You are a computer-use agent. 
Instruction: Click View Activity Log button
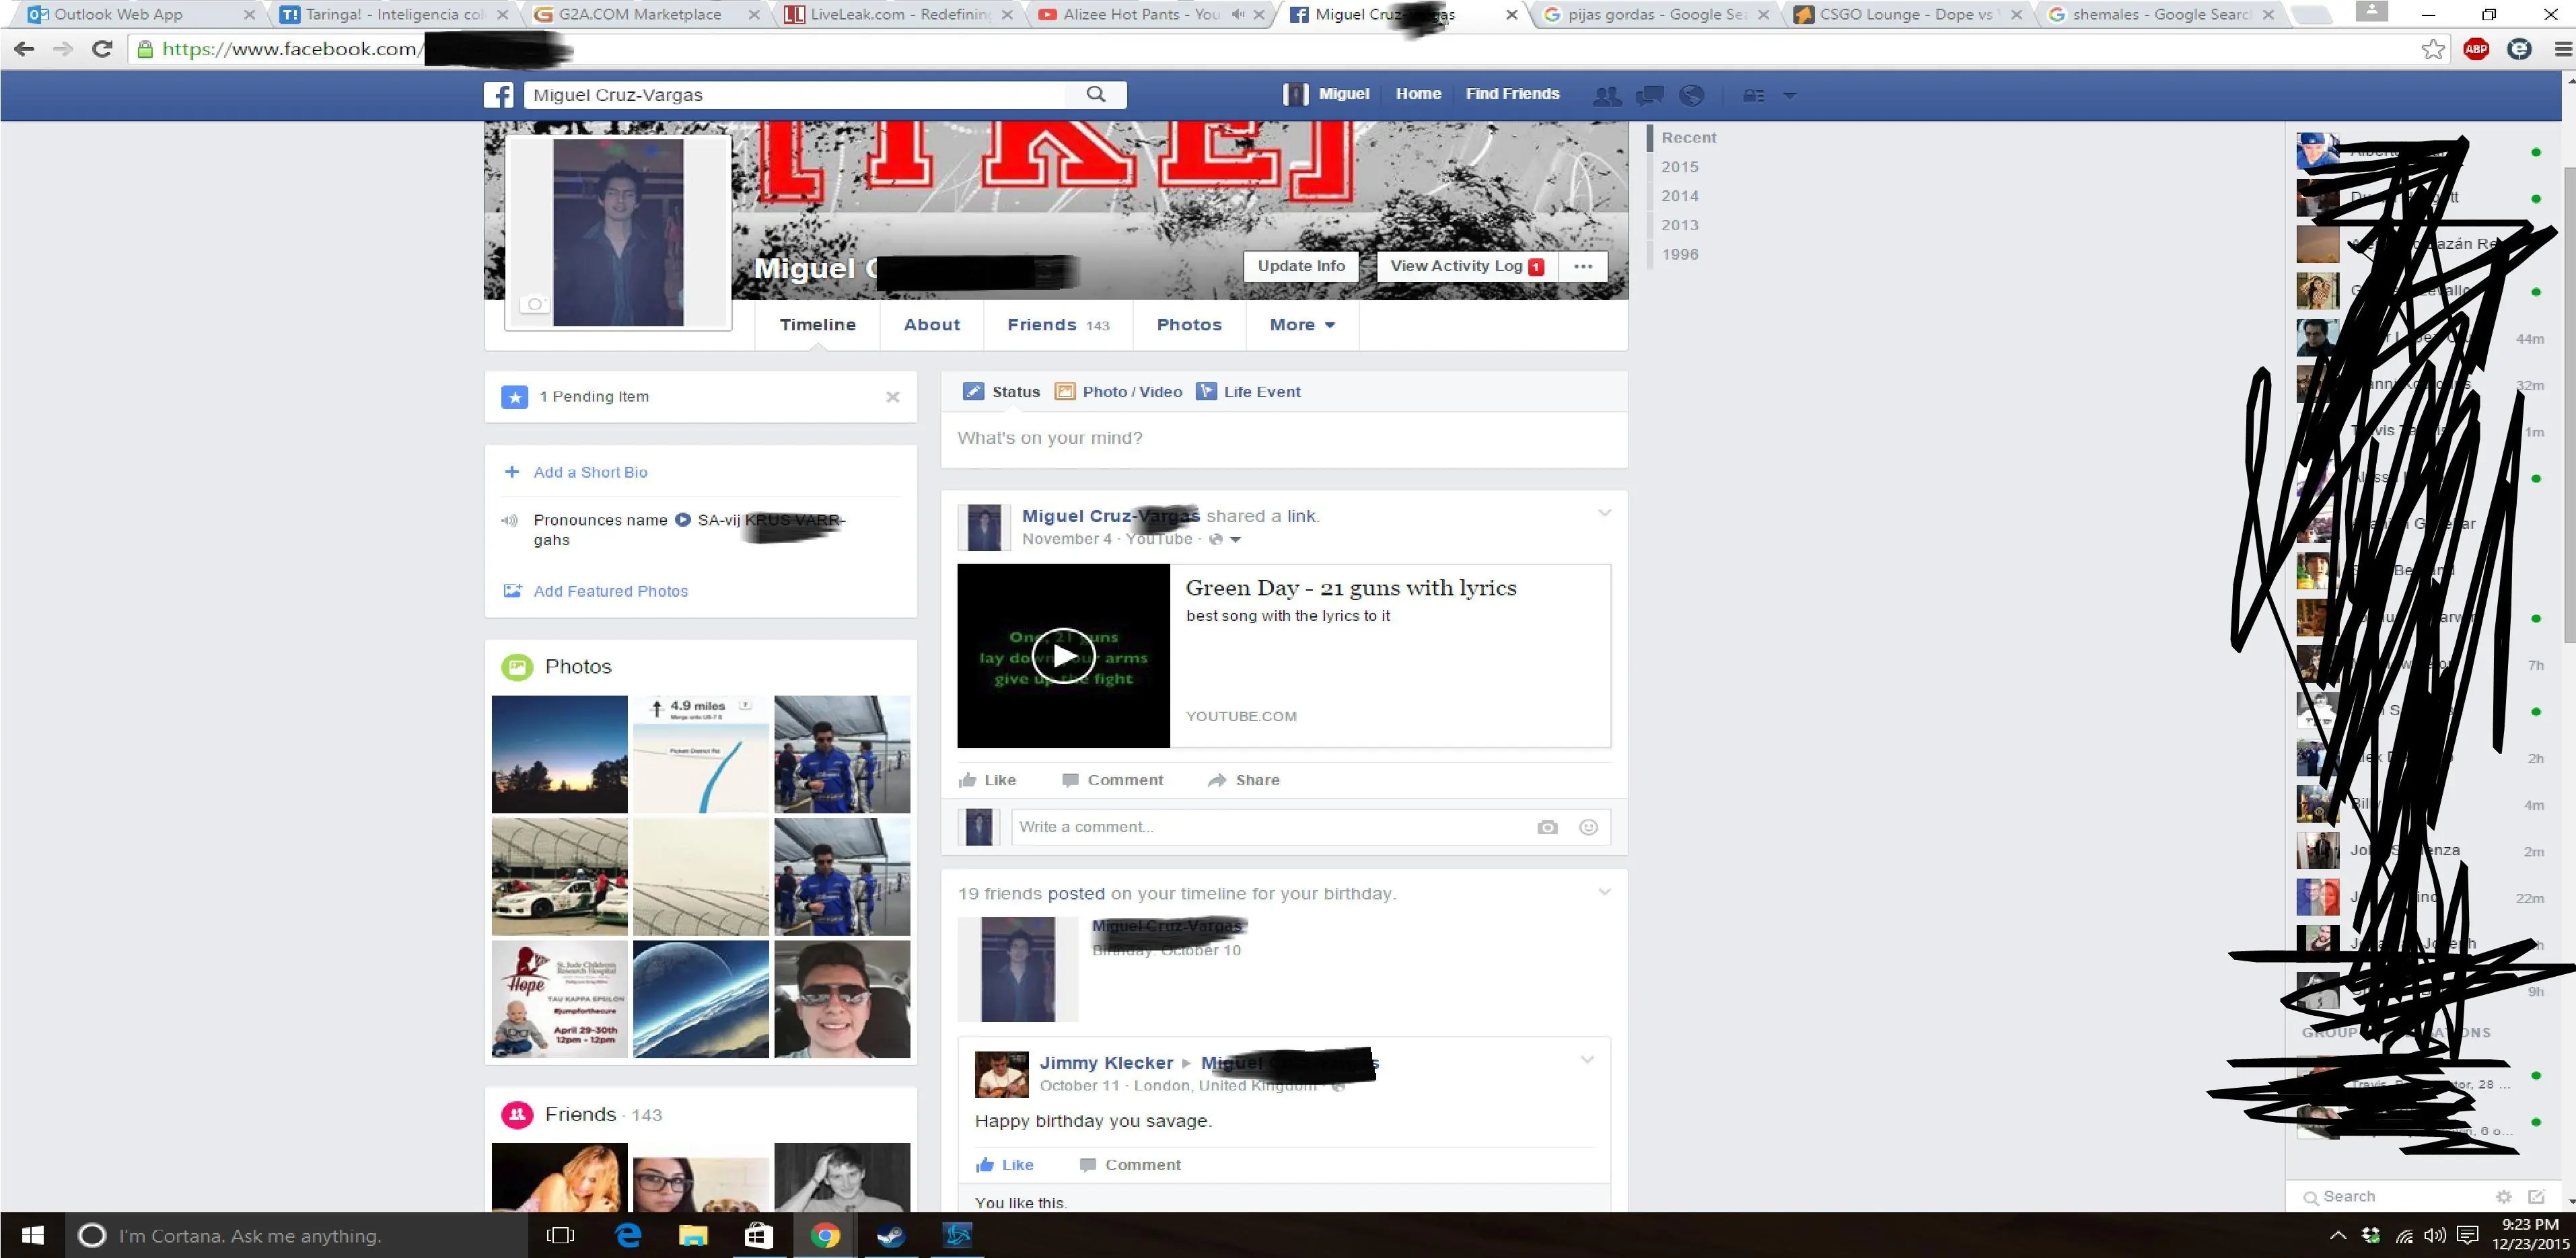[x=1467, y=266]
